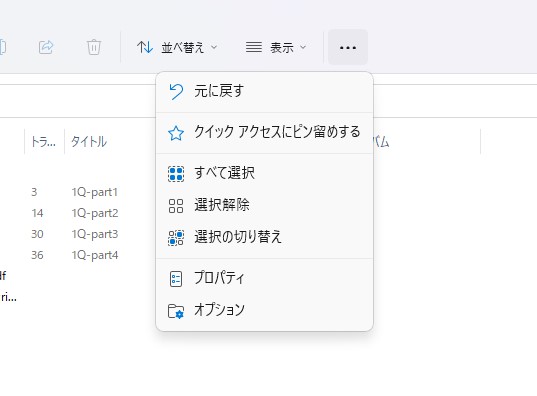537x396 pixels.
Task: Open the 並べ替え sort dropdown
Action: (x=177, y=47)
